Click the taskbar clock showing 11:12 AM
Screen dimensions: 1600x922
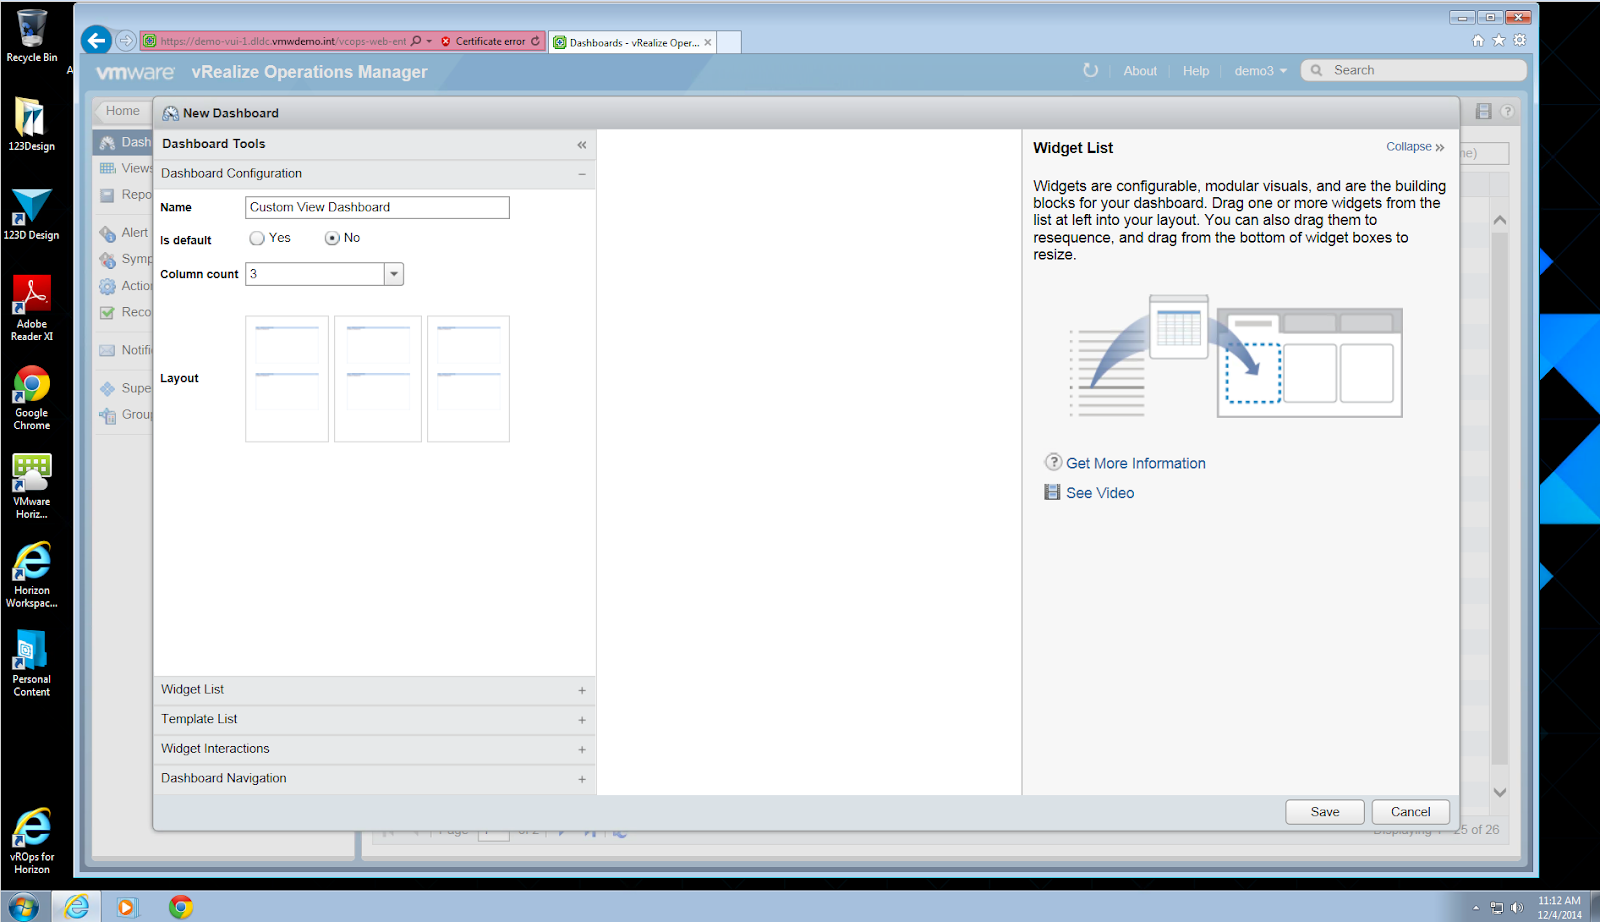pos(1560,907)
